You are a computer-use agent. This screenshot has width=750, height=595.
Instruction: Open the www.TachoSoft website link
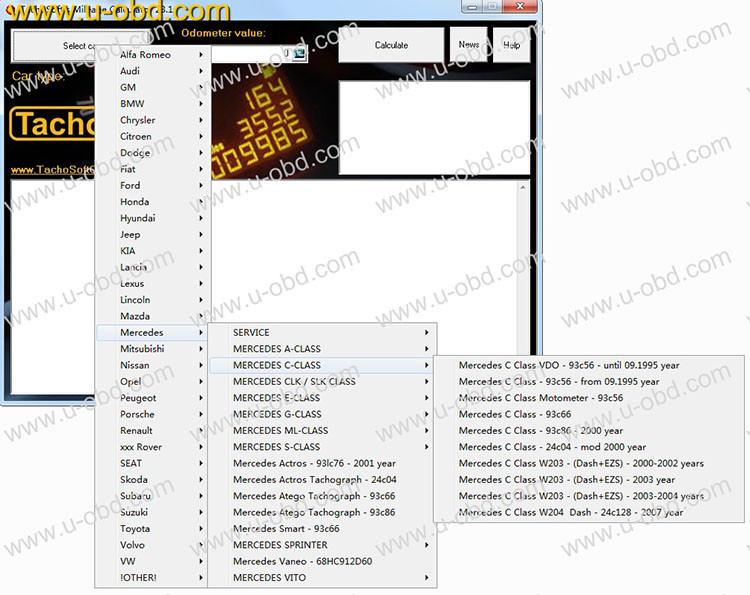(53, 170)
